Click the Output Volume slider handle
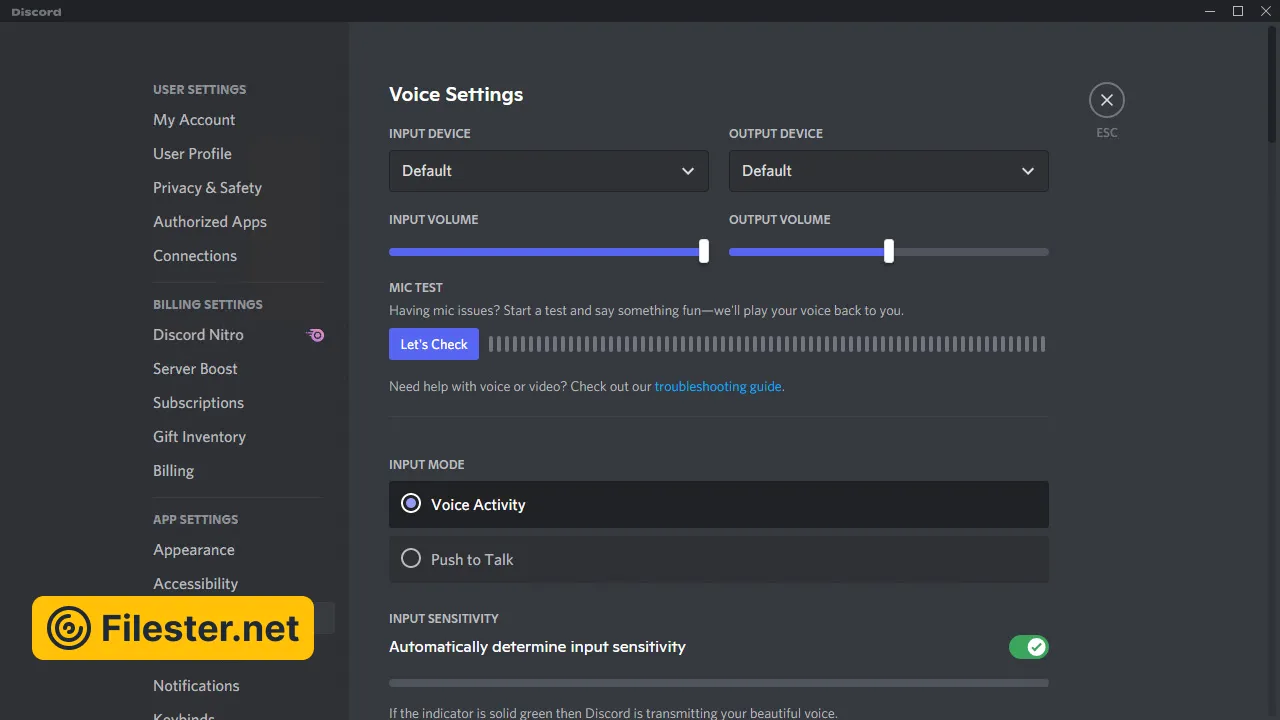 tap(889, 252)
